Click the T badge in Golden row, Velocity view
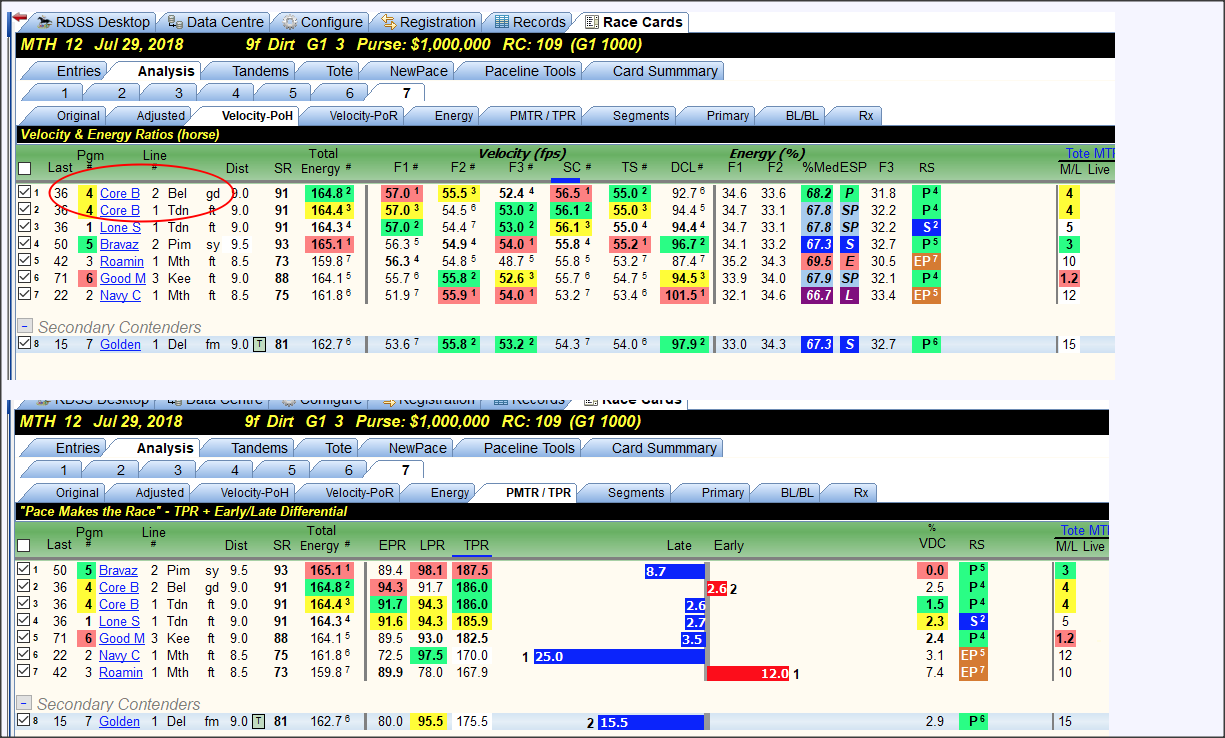This screenshot has width=1225, height=738. [x=258, y=345]
